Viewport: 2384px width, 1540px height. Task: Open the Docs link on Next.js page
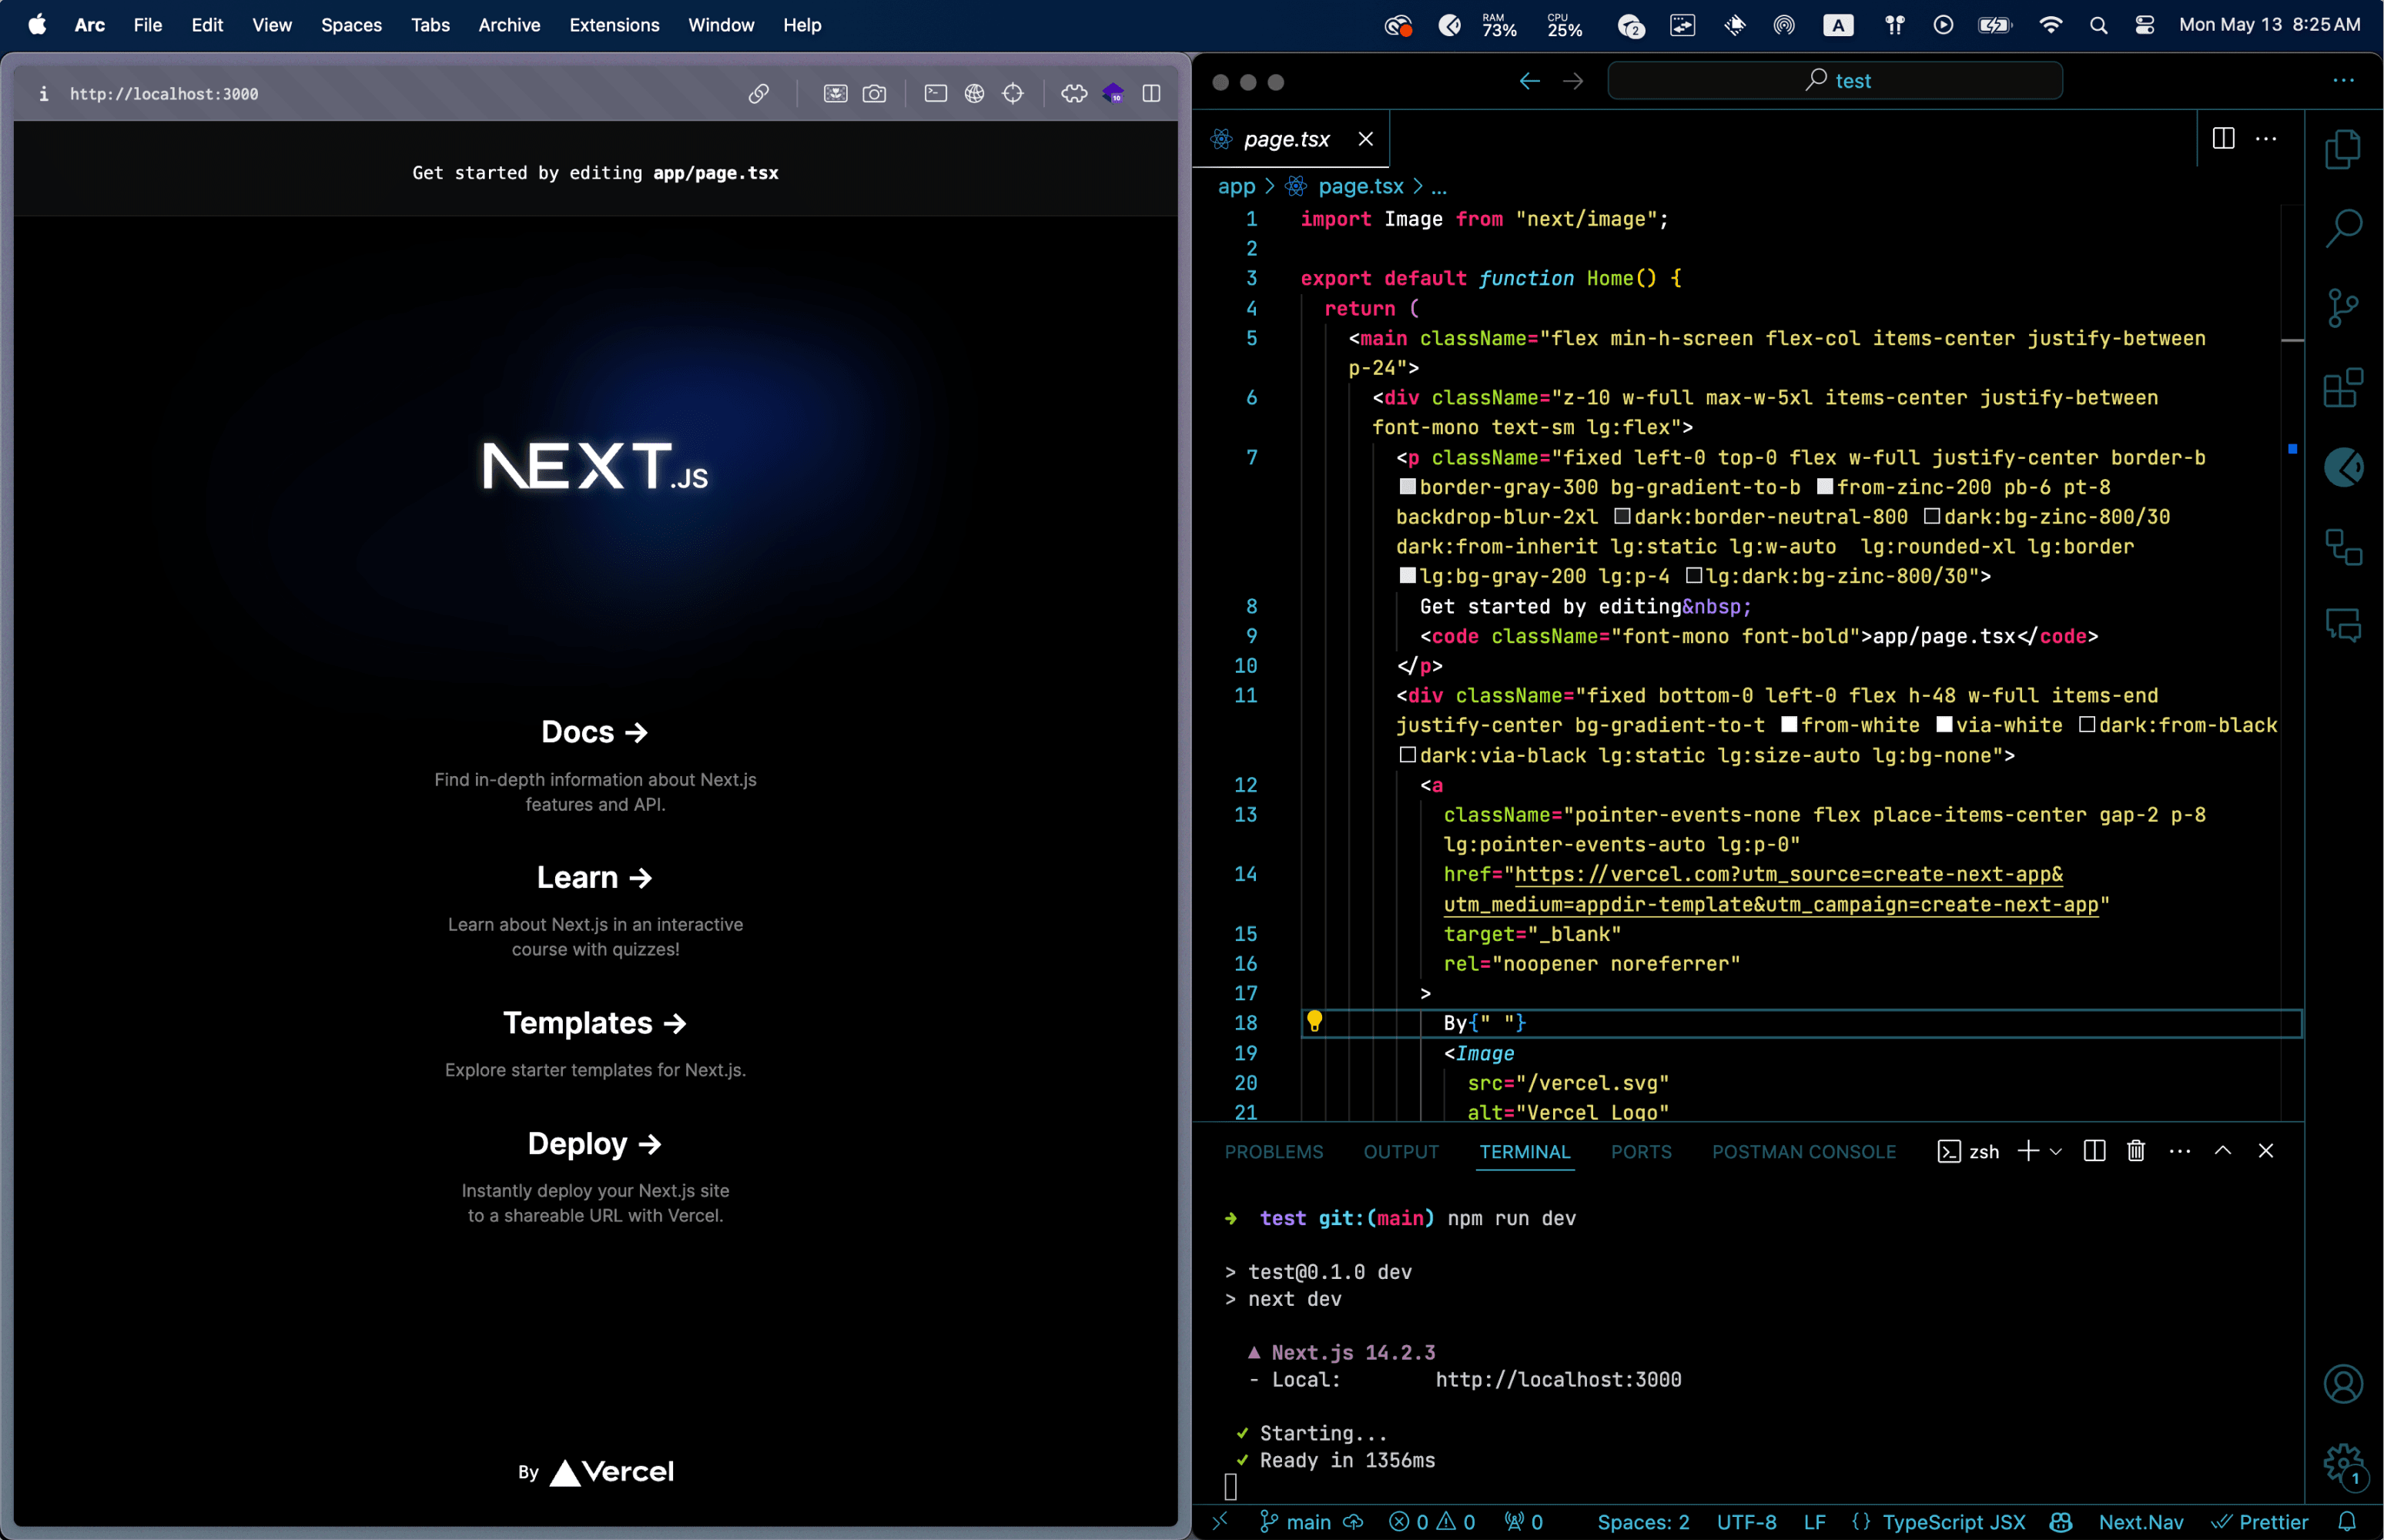pos(595,732)
